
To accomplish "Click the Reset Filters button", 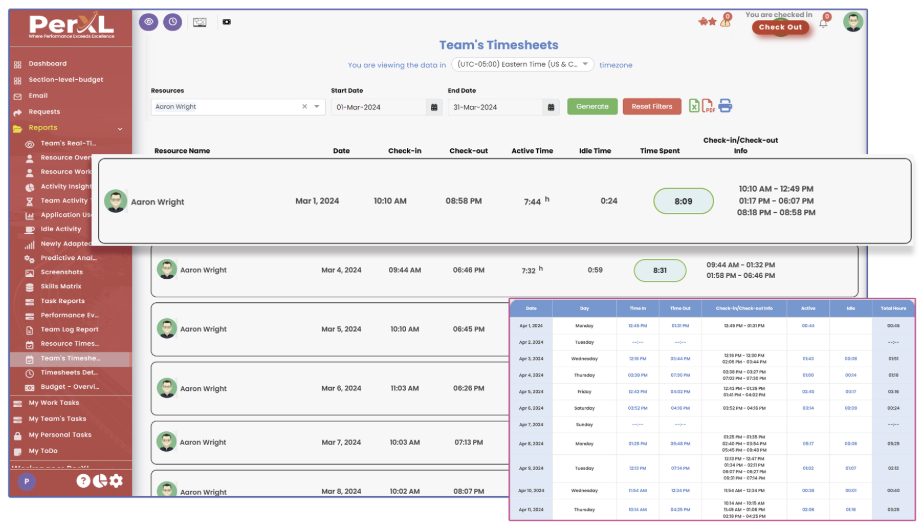I will (x=651, y=107).
